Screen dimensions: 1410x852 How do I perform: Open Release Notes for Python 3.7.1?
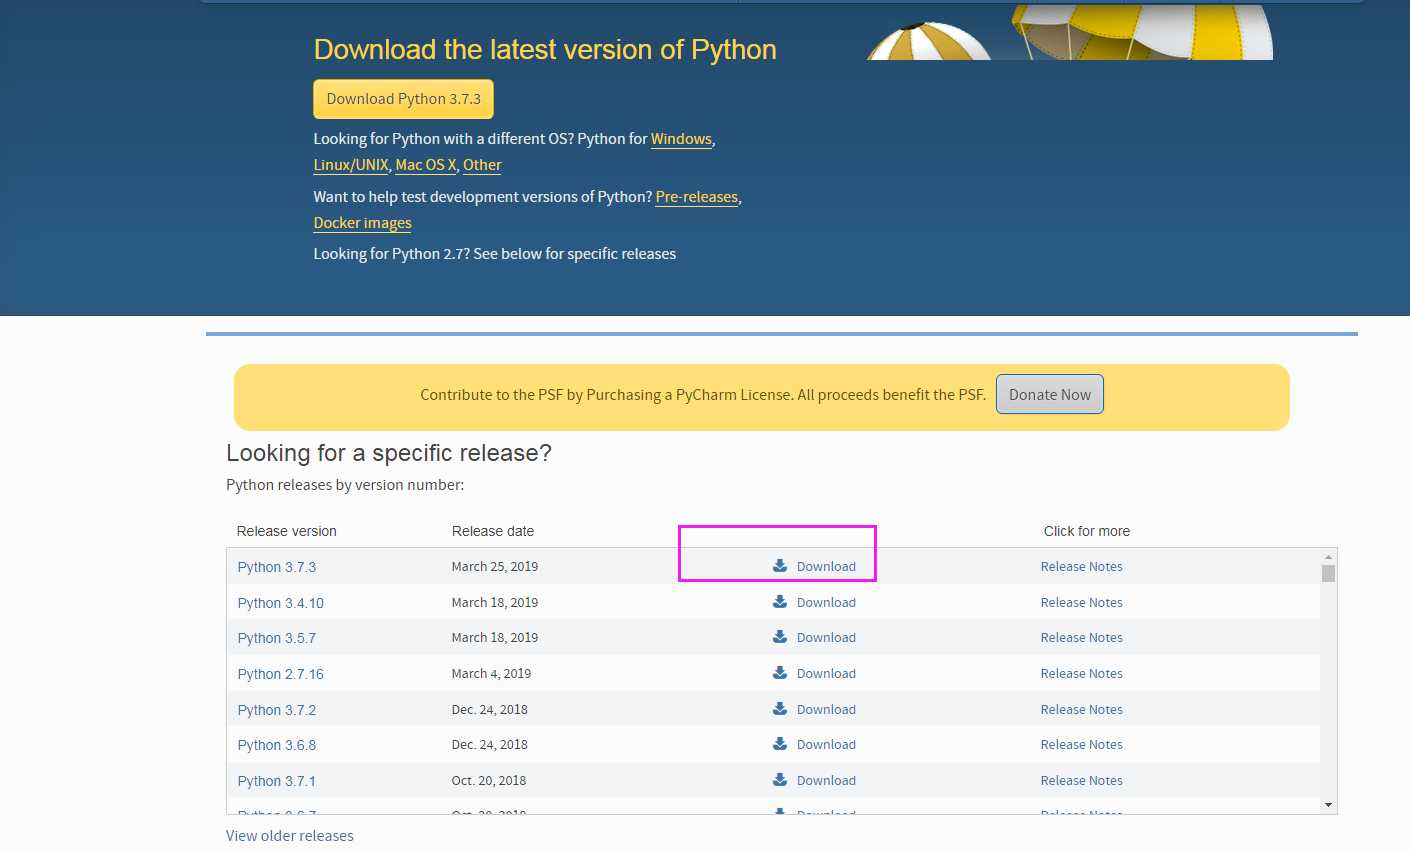click(x=1081, y=780)
